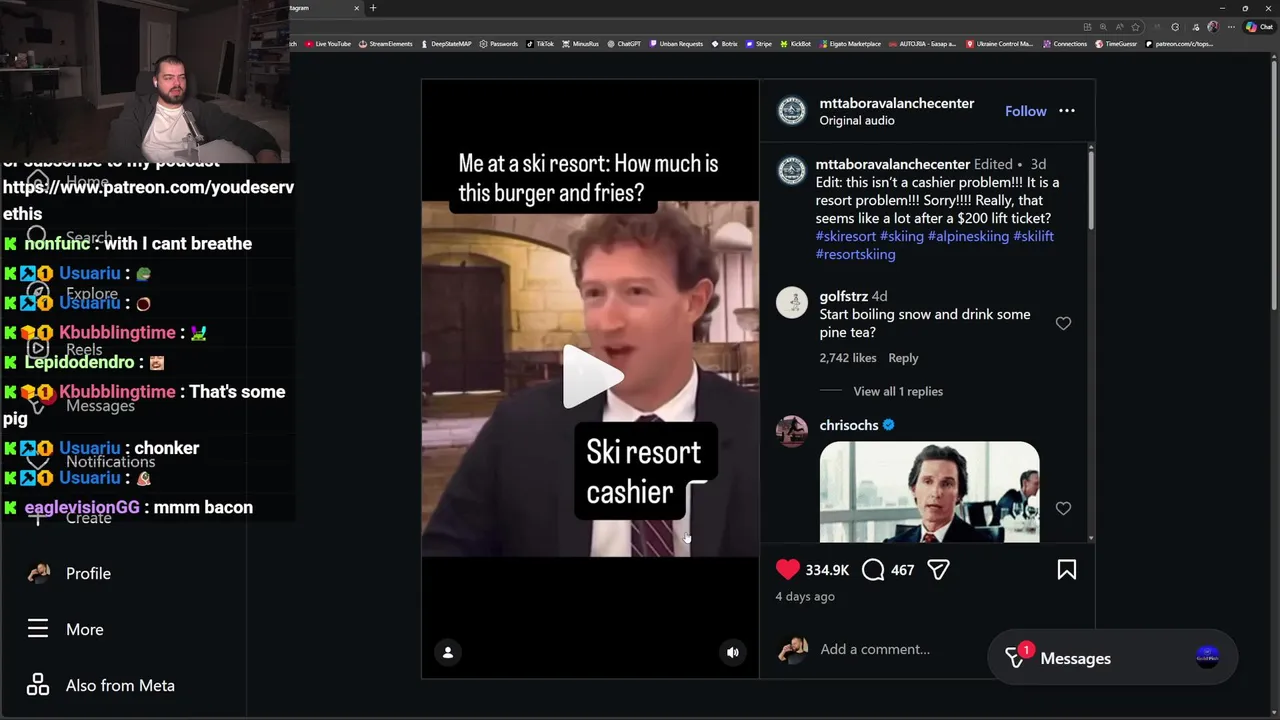Open the avatar in the Messages widget
The width and height of the screenshot is (1280, 720).
click(x=1207, y=657)
